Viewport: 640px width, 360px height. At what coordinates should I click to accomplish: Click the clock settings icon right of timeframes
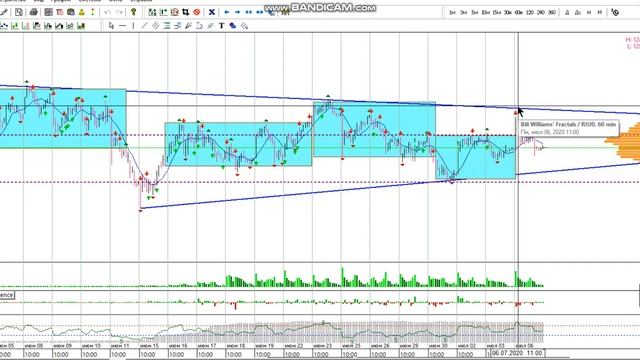click(615, 12)
